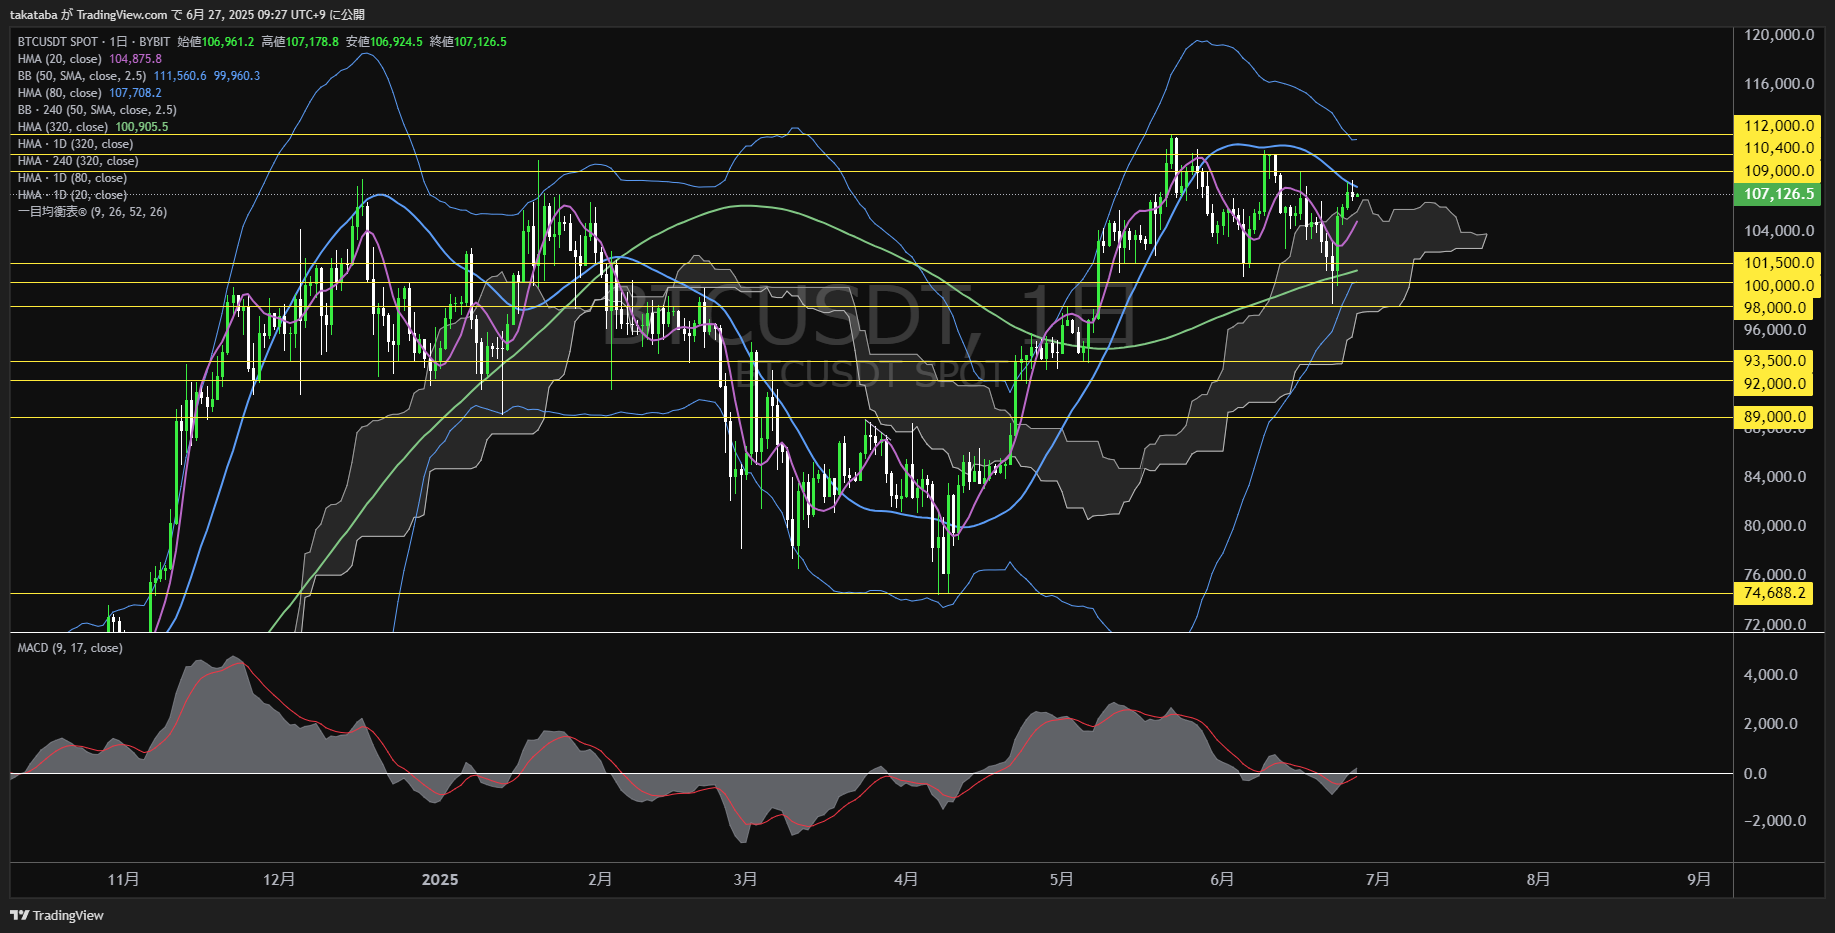This screenshot has height=933, width=1835.
Task: Click the yellow 110,400.0 price line label
Action: pos(1779,148)
